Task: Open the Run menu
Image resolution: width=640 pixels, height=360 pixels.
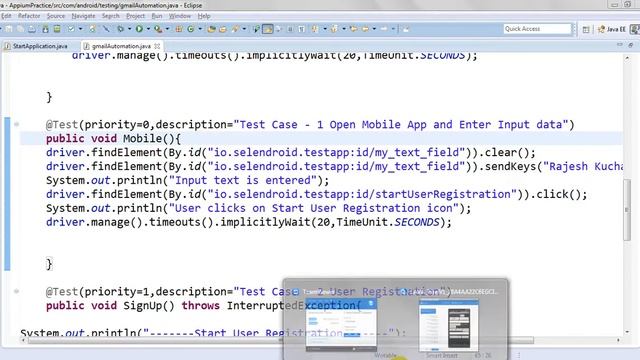Action: coord(157,16)
